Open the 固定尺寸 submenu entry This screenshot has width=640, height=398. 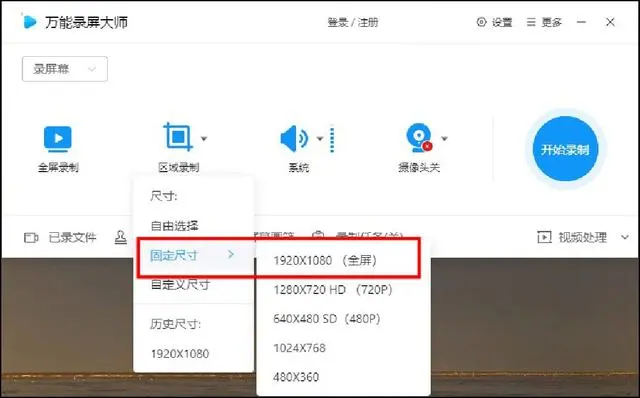point(193,256)
